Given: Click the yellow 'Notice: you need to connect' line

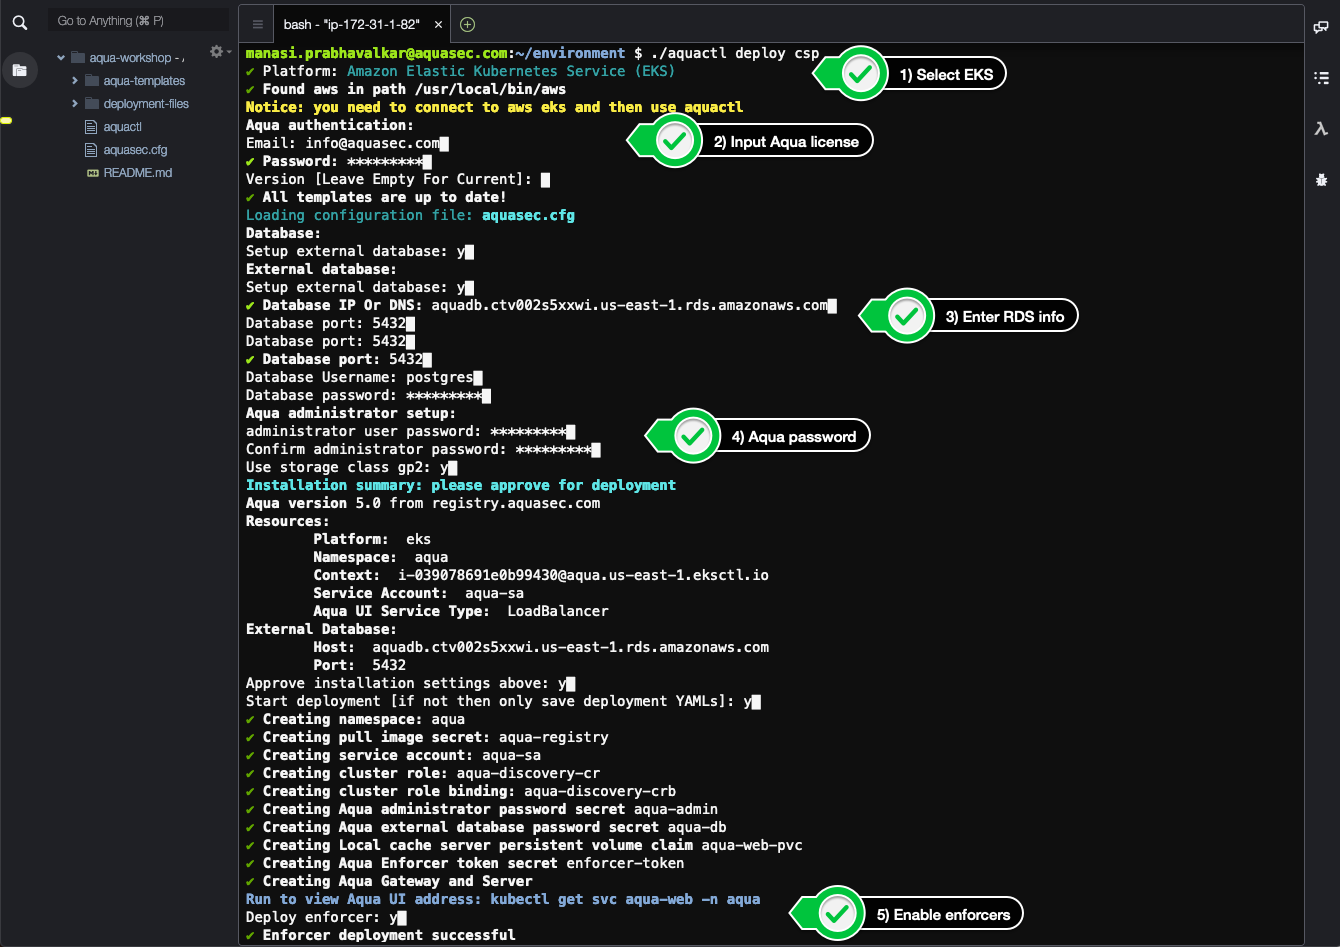Looking at the screenshot, I should click(494, 107).
